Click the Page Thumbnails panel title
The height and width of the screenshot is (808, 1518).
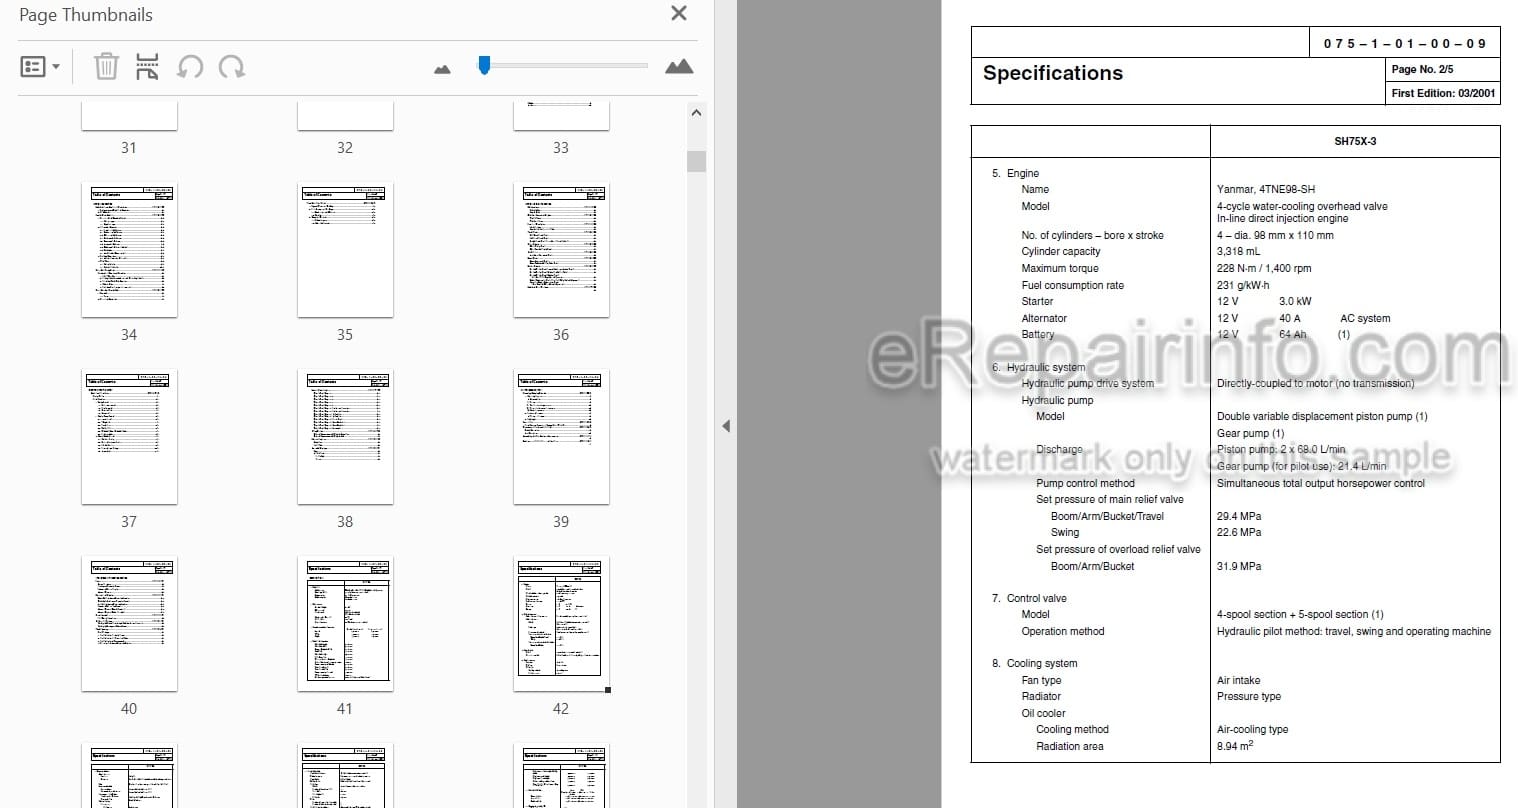[x=86, y=15]
